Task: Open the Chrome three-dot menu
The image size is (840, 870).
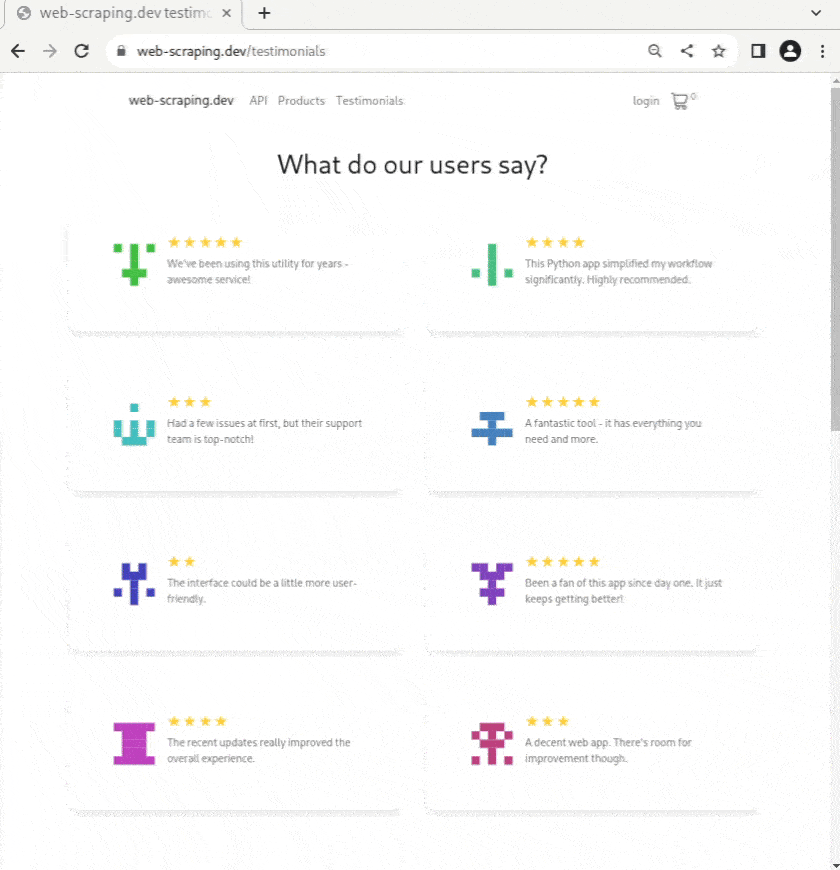Action: [822, 51]
